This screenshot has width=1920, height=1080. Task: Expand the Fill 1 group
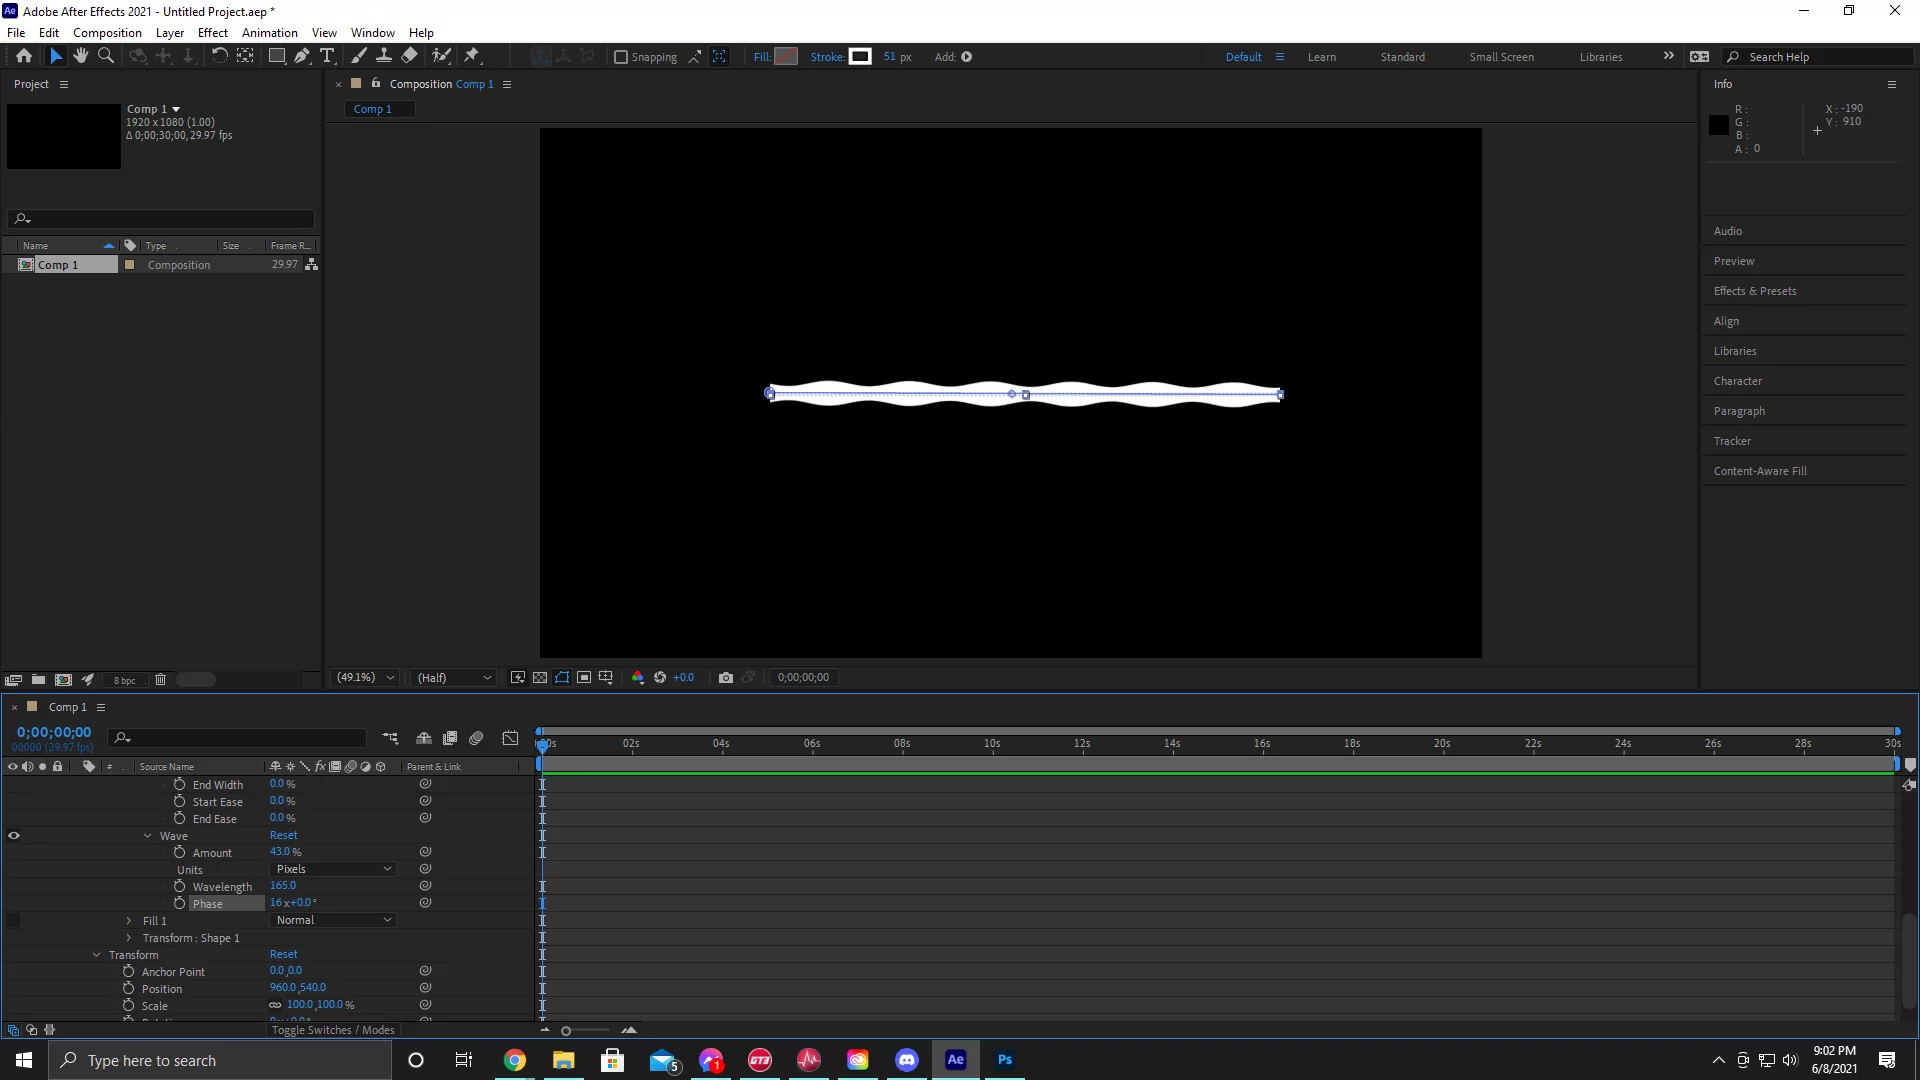click(x=129, y=921)
